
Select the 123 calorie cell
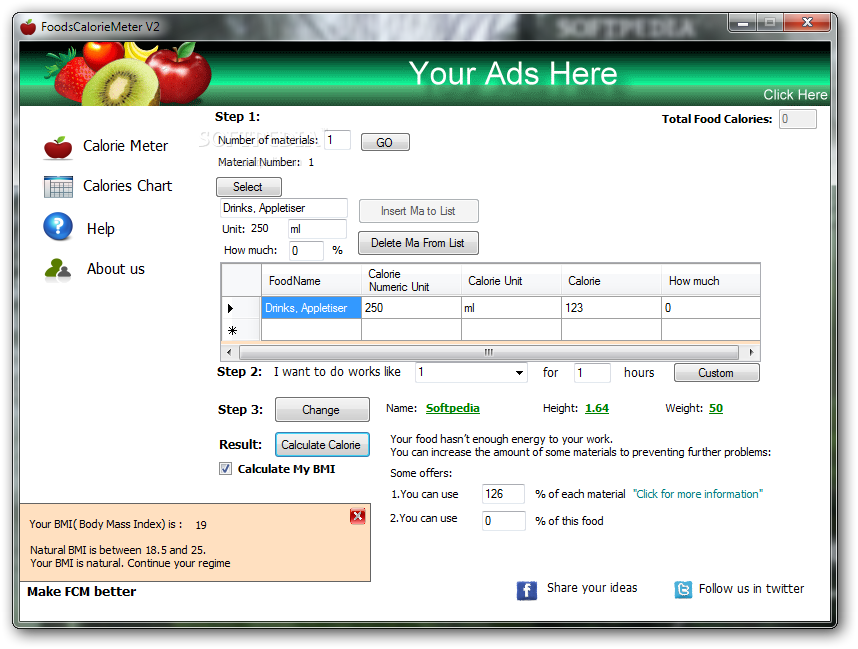pos(612,308)
